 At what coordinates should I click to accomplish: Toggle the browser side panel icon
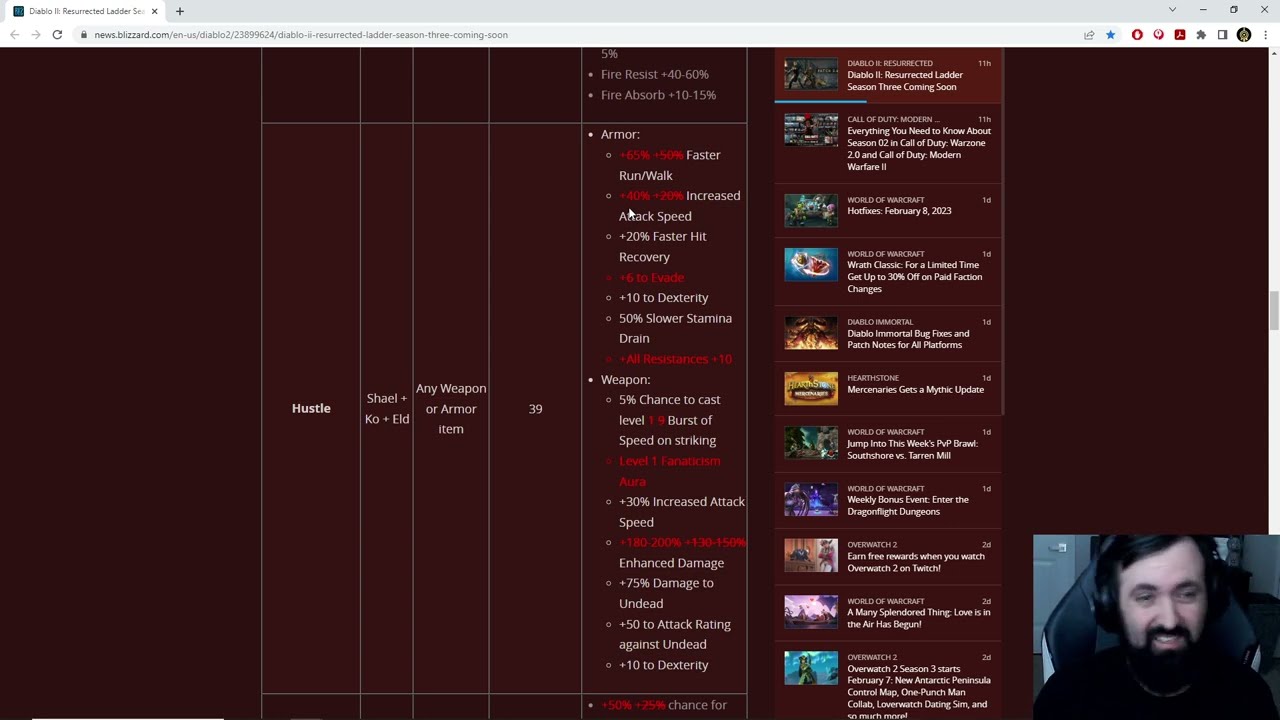(1222, 35)
